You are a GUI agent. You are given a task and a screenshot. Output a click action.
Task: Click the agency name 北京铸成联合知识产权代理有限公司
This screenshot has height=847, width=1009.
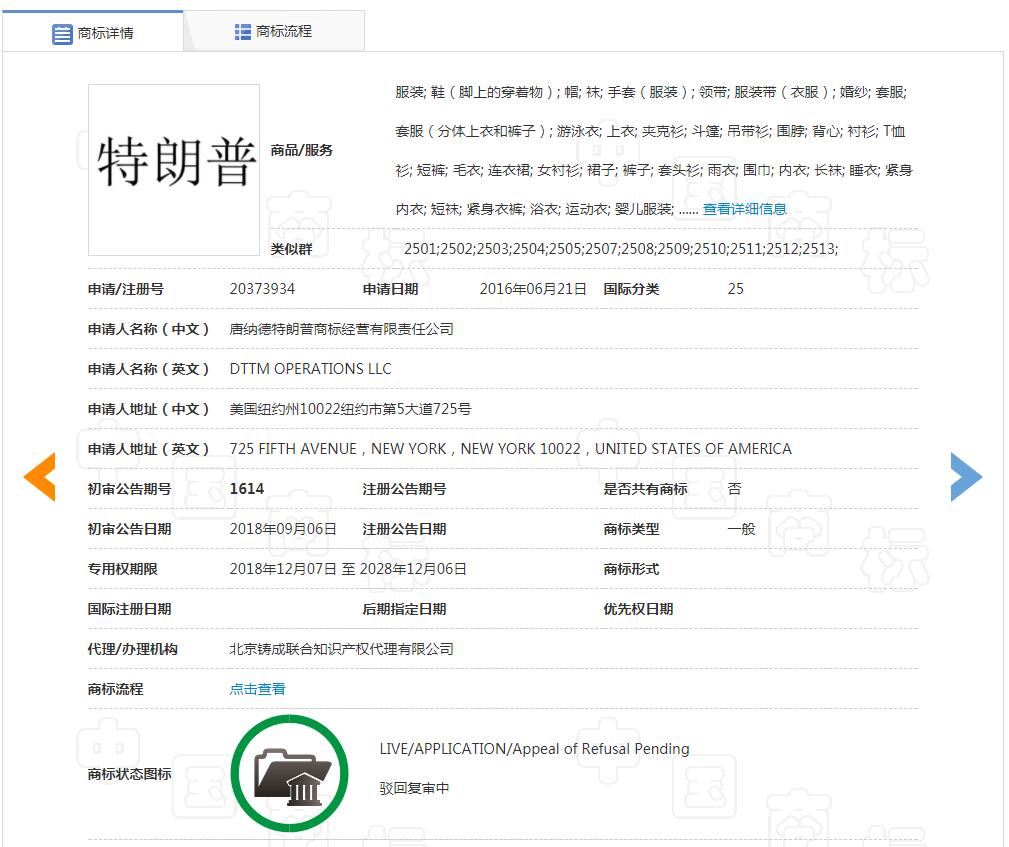pos(341,649)
